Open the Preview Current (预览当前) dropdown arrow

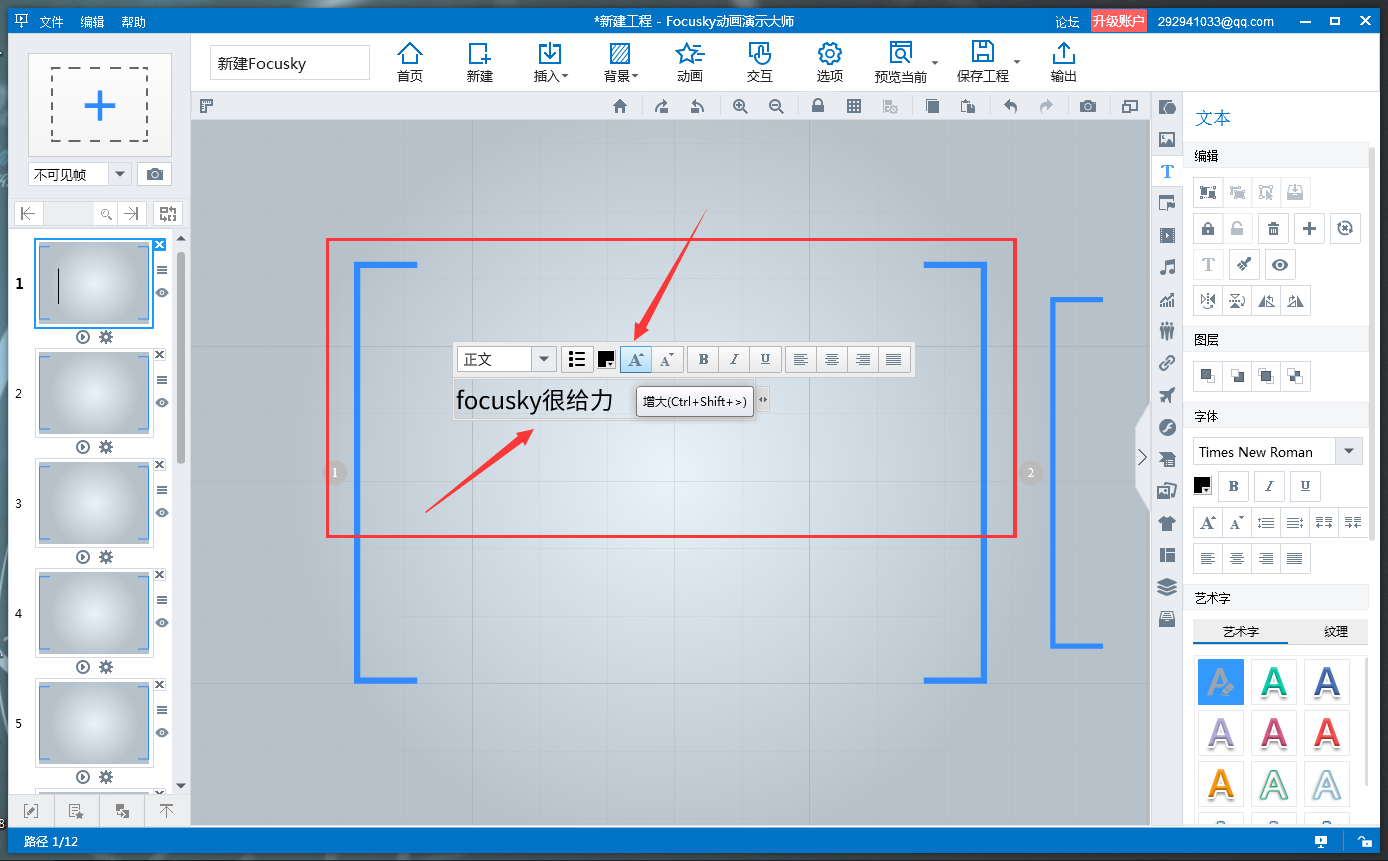point(935,62)
